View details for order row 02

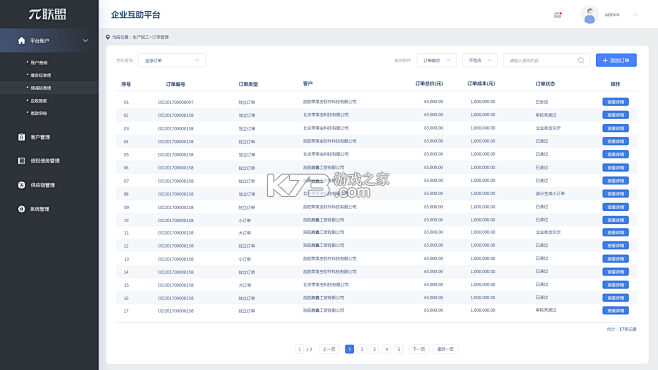point(616,115)
